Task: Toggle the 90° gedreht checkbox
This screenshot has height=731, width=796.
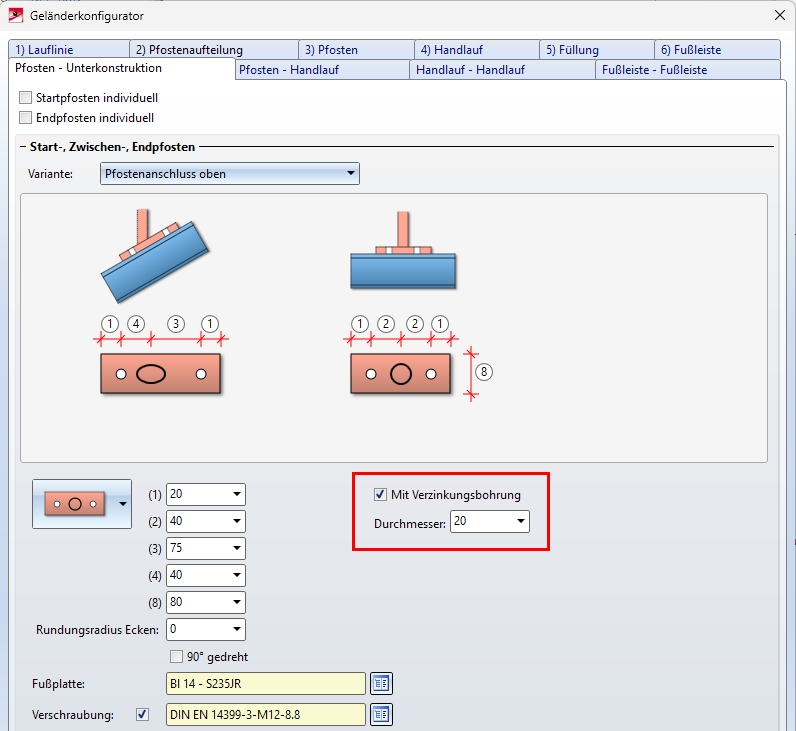Action: [176, 656]
